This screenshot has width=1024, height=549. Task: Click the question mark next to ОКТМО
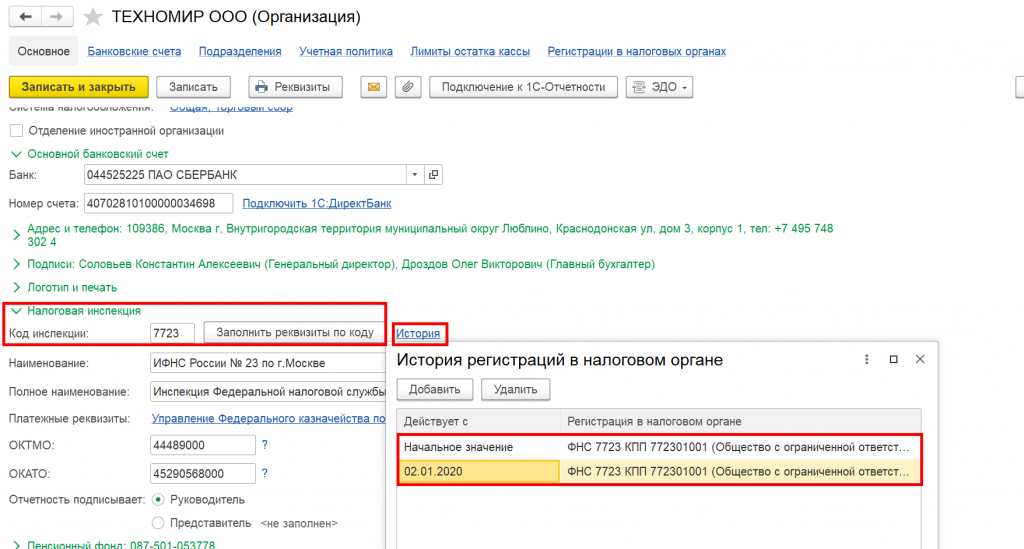[x=264, y=445]
